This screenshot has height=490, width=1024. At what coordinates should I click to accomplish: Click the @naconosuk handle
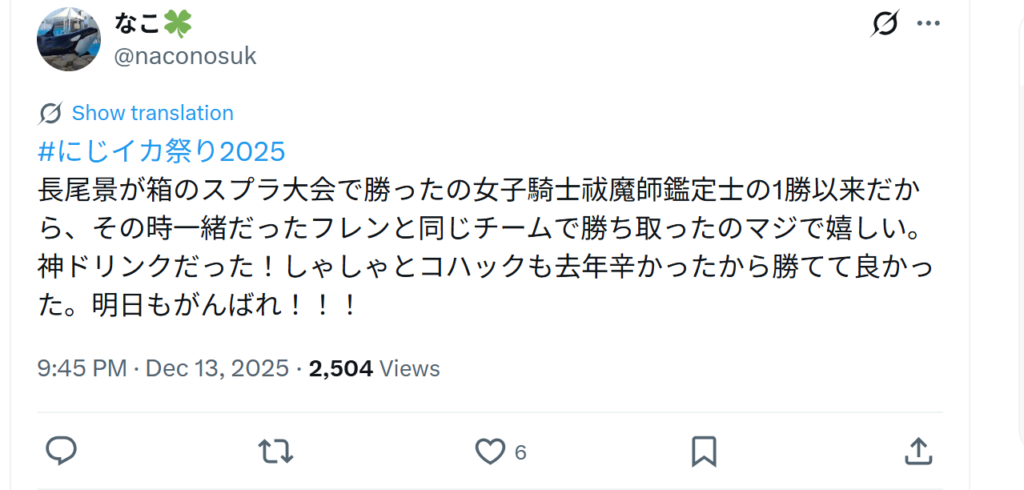pyautogui.click(x=186, y=55)
